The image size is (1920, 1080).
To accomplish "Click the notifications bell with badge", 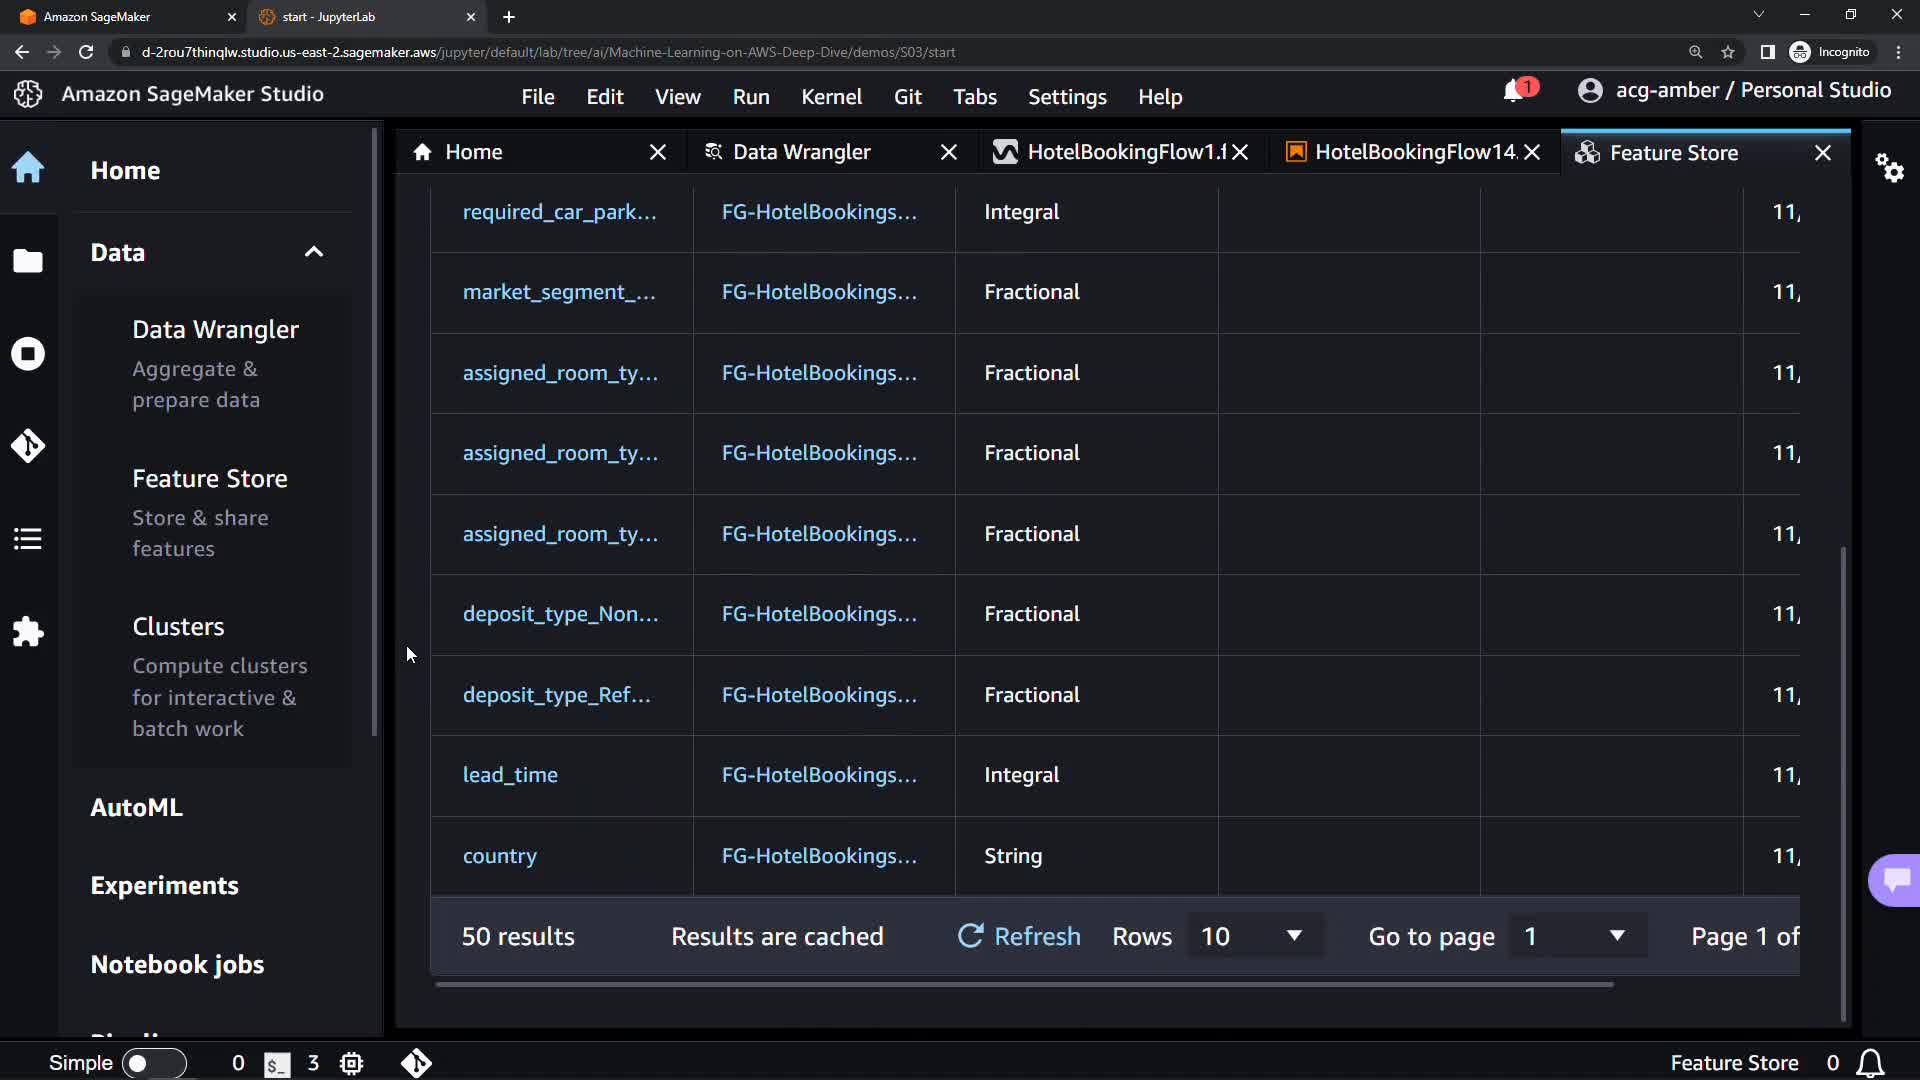I will [1517, 91].
